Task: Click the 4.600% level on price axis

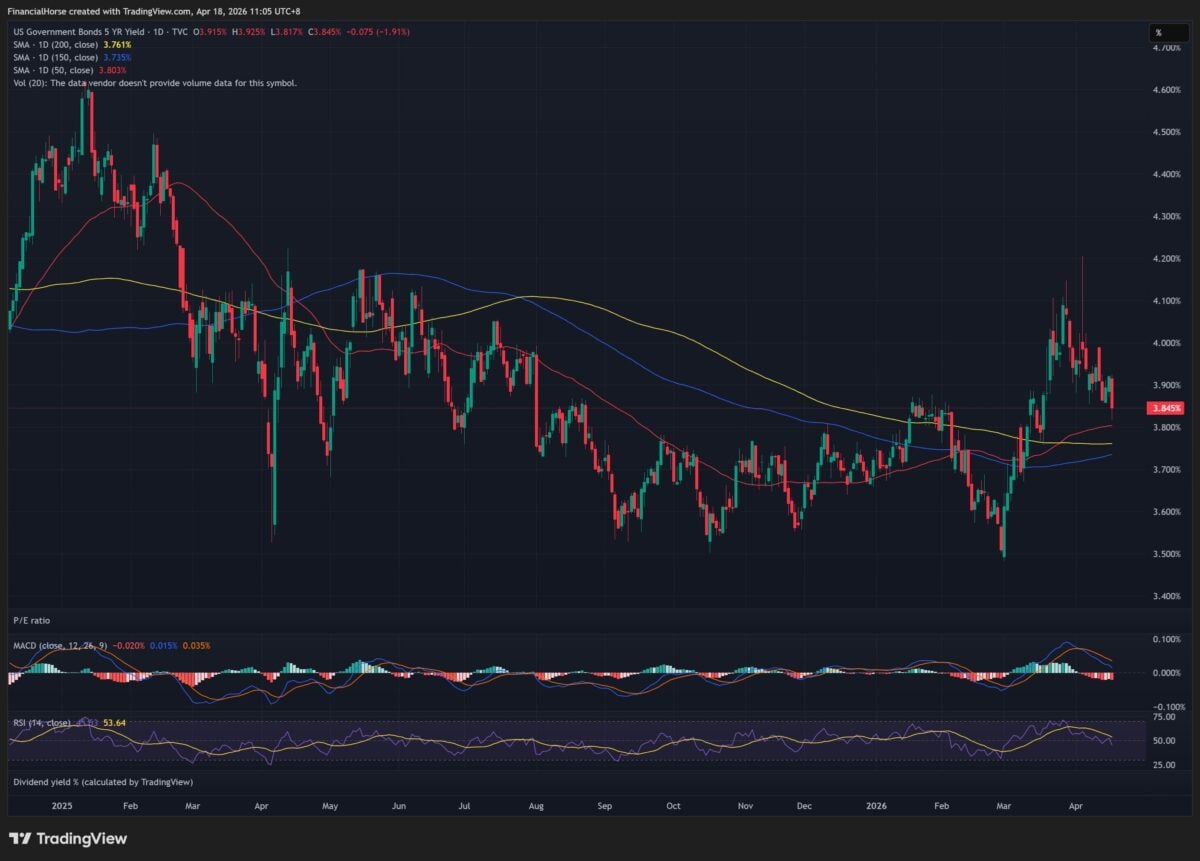Action: click(x=1167, y=90)
